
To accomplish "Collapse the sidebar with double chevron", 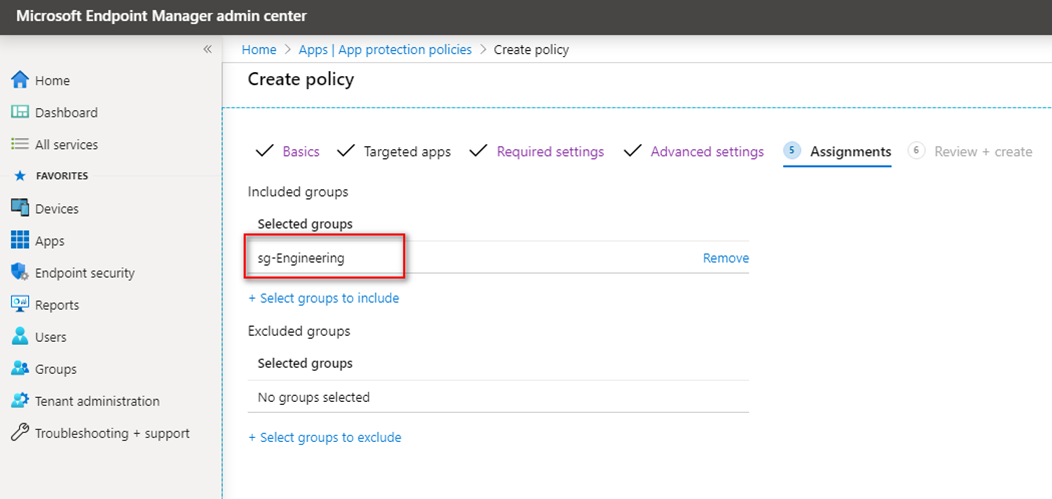I will pyautogui.click(x=207, y=49).
